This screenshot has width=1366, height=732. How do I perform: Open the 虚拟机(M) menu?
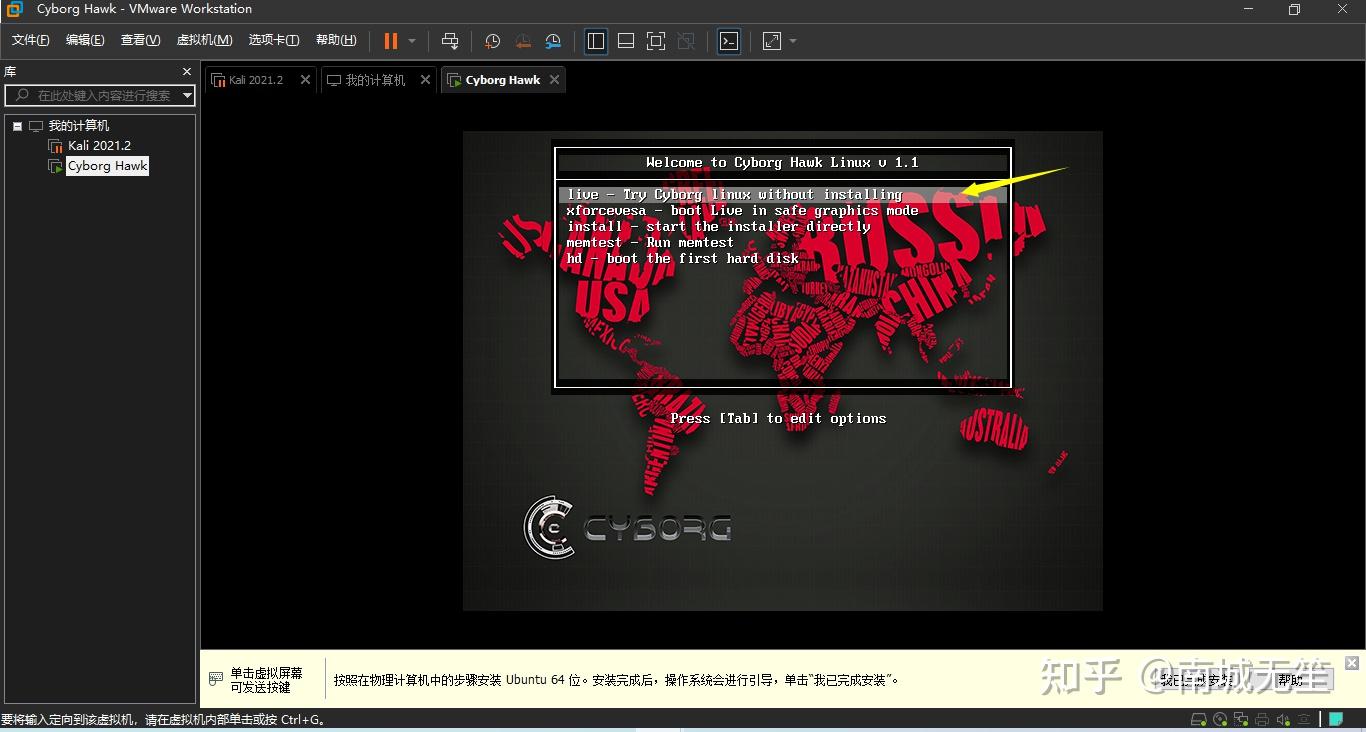pyautogui.click(x=205, y=40)
